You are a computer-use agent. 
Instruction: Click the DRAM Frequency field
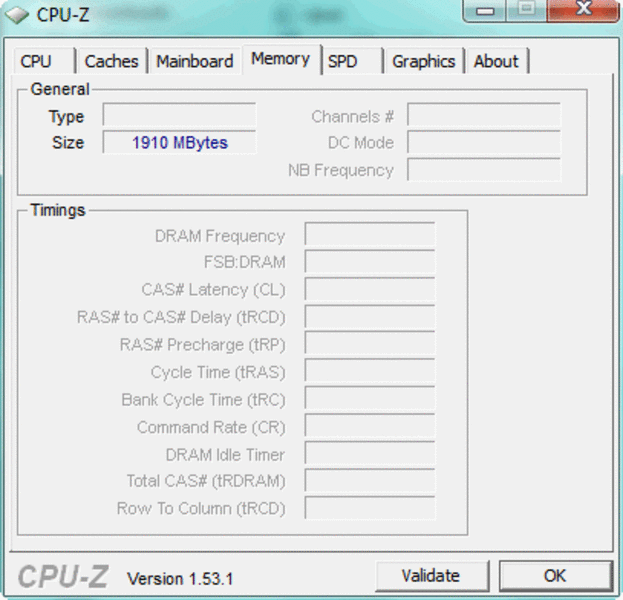pos(369,236)
